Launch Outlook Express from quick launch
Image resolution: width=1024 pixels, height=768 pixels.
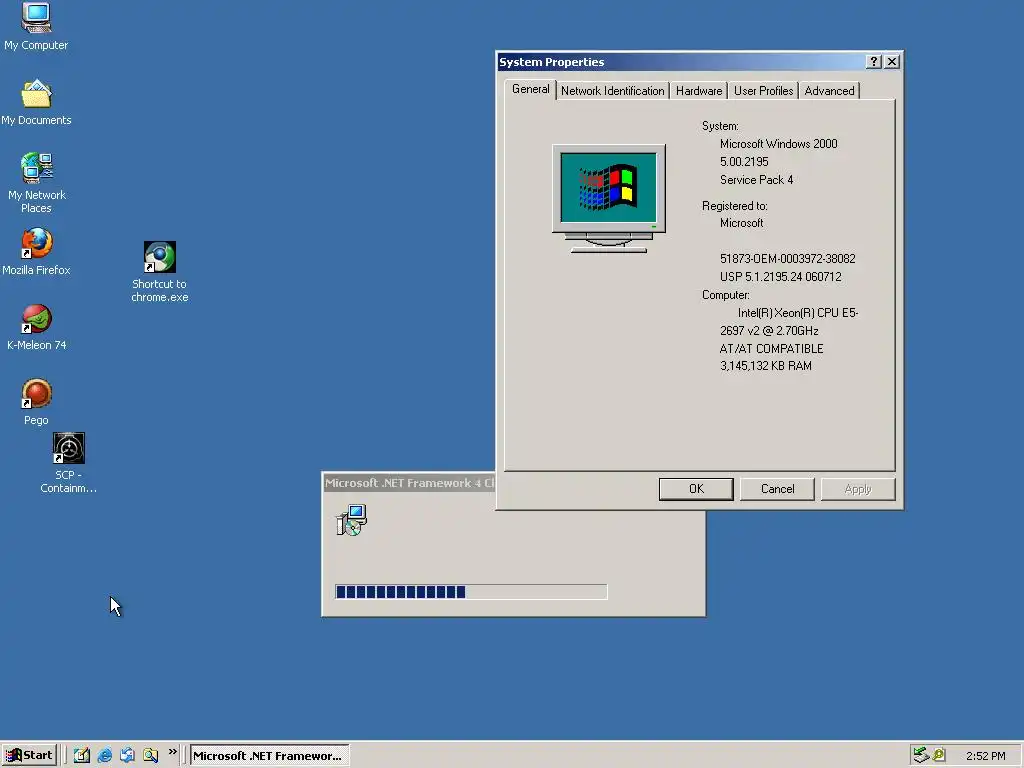pos(127,755)
